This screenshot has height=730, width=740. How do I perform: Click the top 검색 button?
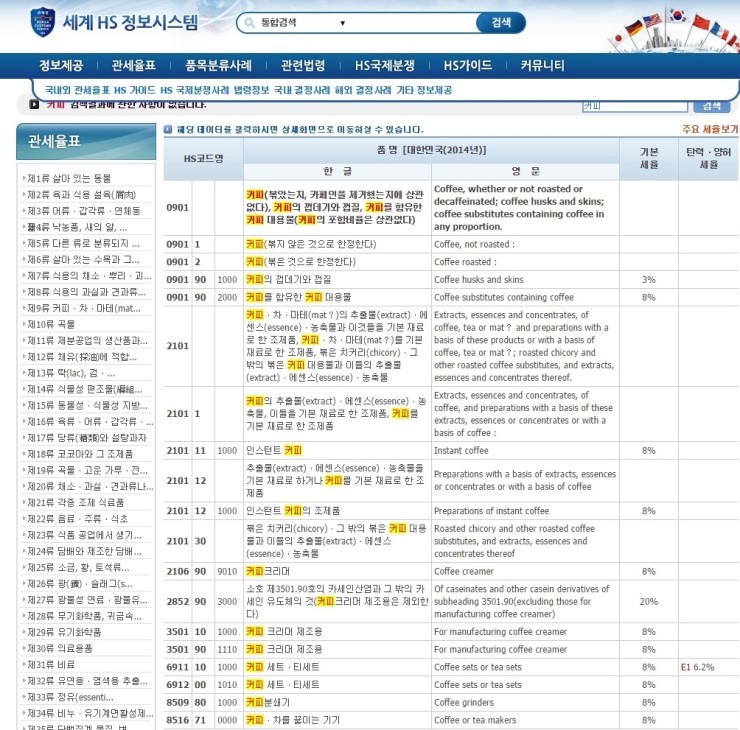[x=501, y=23]
